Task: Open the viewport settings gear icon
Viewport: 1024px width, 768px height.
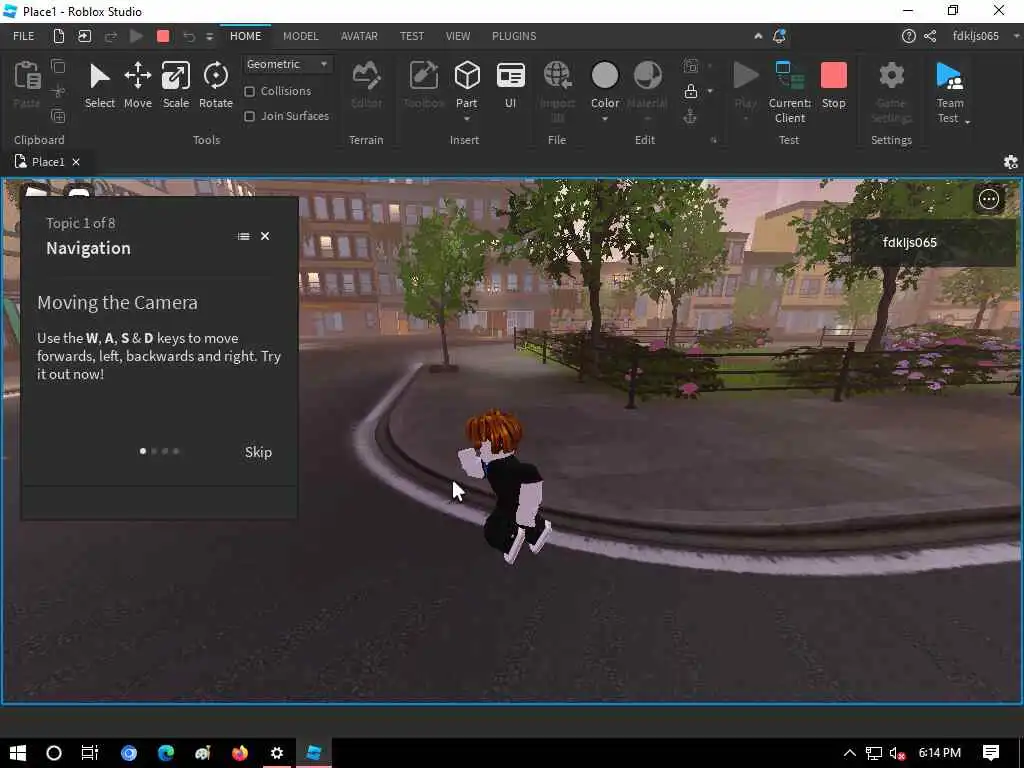Action: [x=1010, y=162]
